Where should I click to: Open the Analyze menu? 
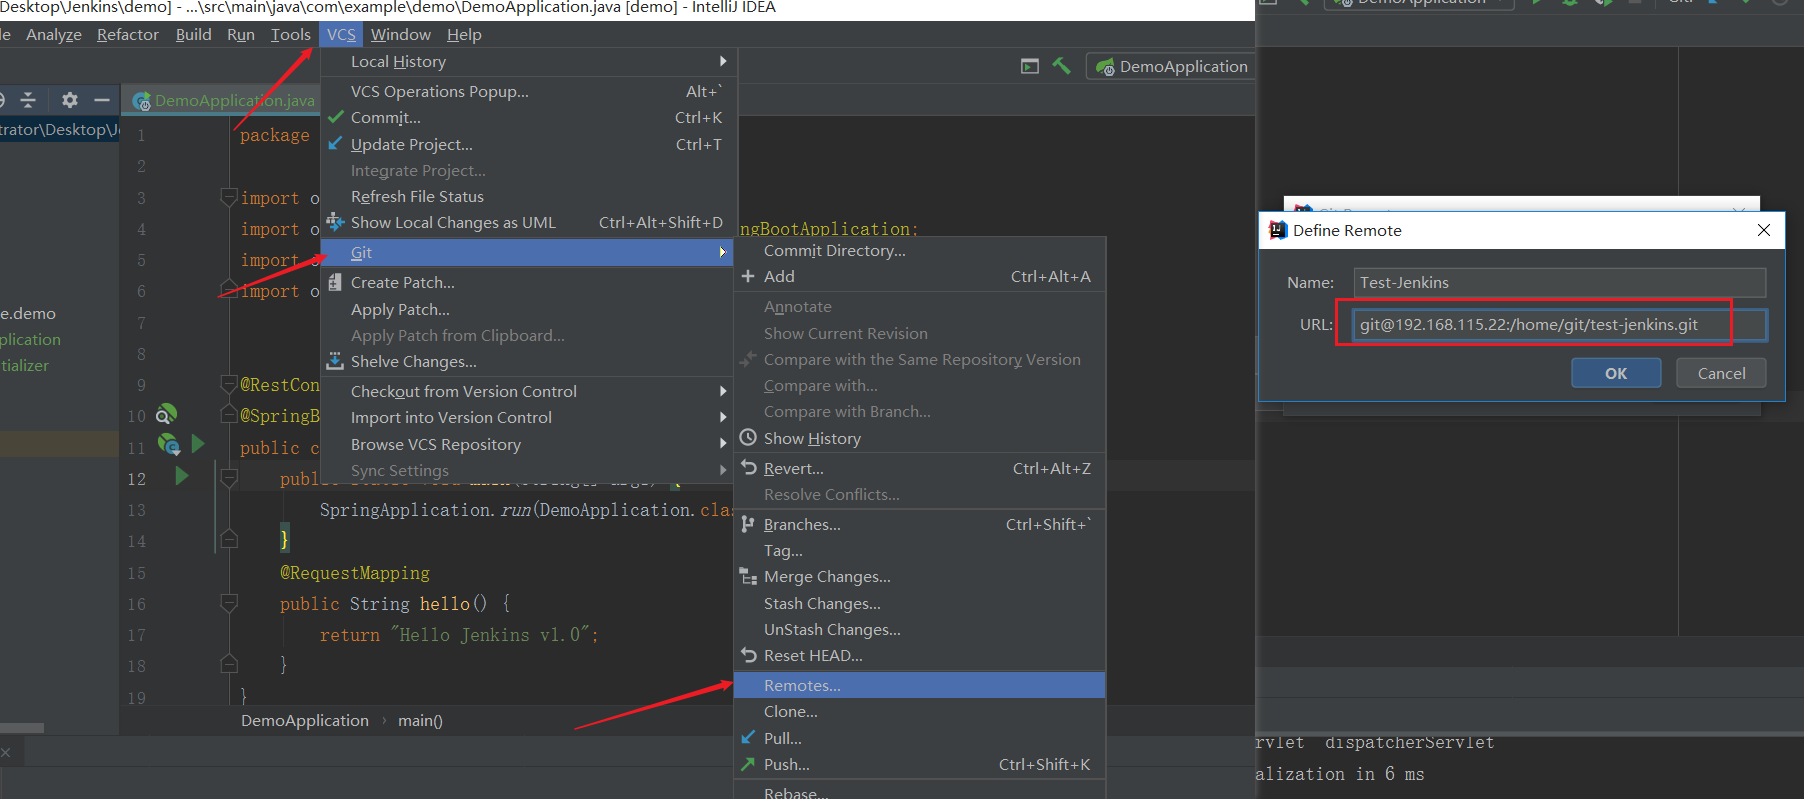click(54, 35)
